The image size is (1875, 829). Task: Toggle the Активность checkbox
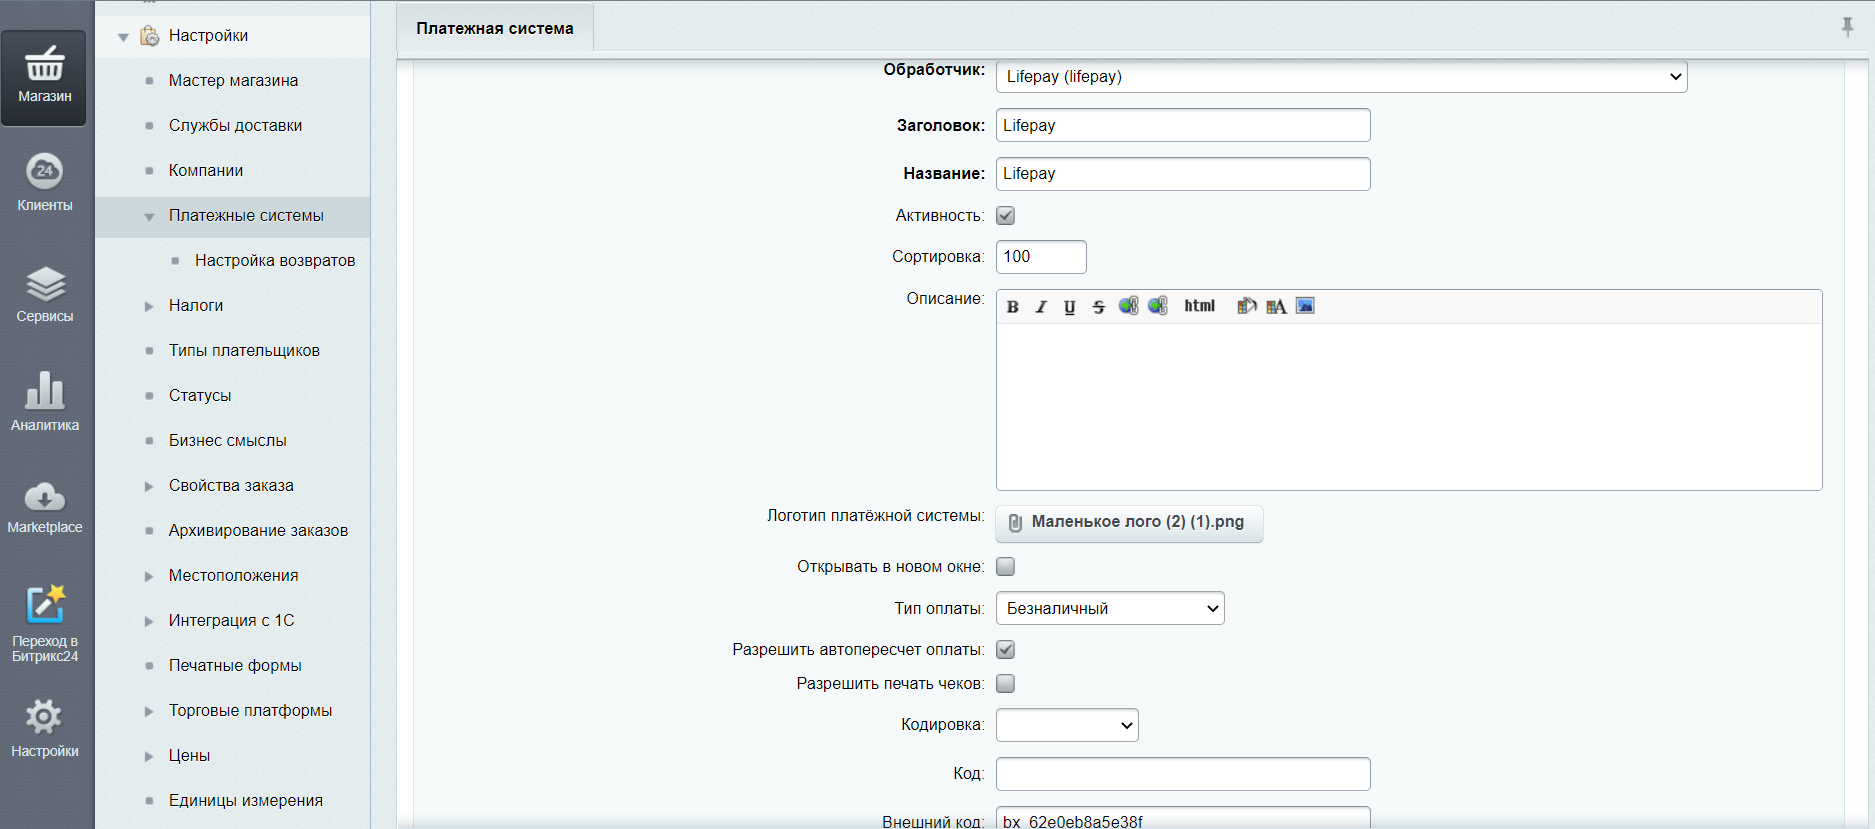(x=1006, y=215)
